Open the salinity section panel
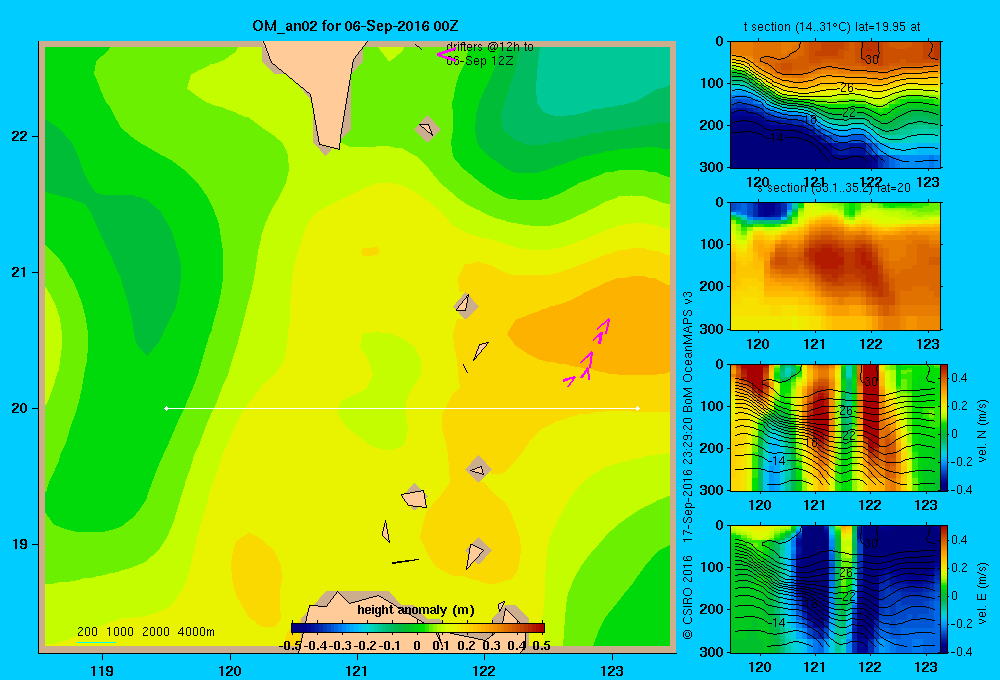Screen dimensions: 1000x680 coord(835,266)
